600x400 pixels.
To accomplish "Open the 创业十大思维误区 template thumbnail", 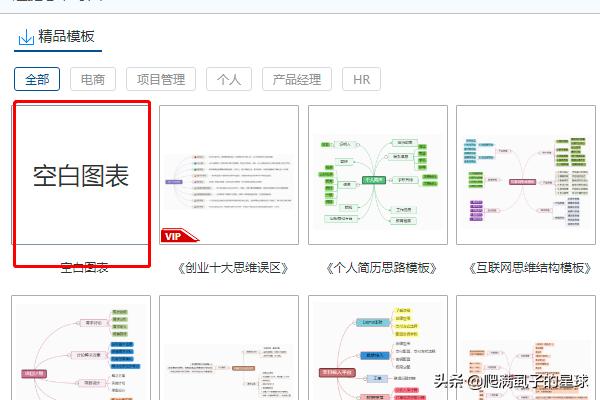I will pyautogui.click(x=229, y=175).
